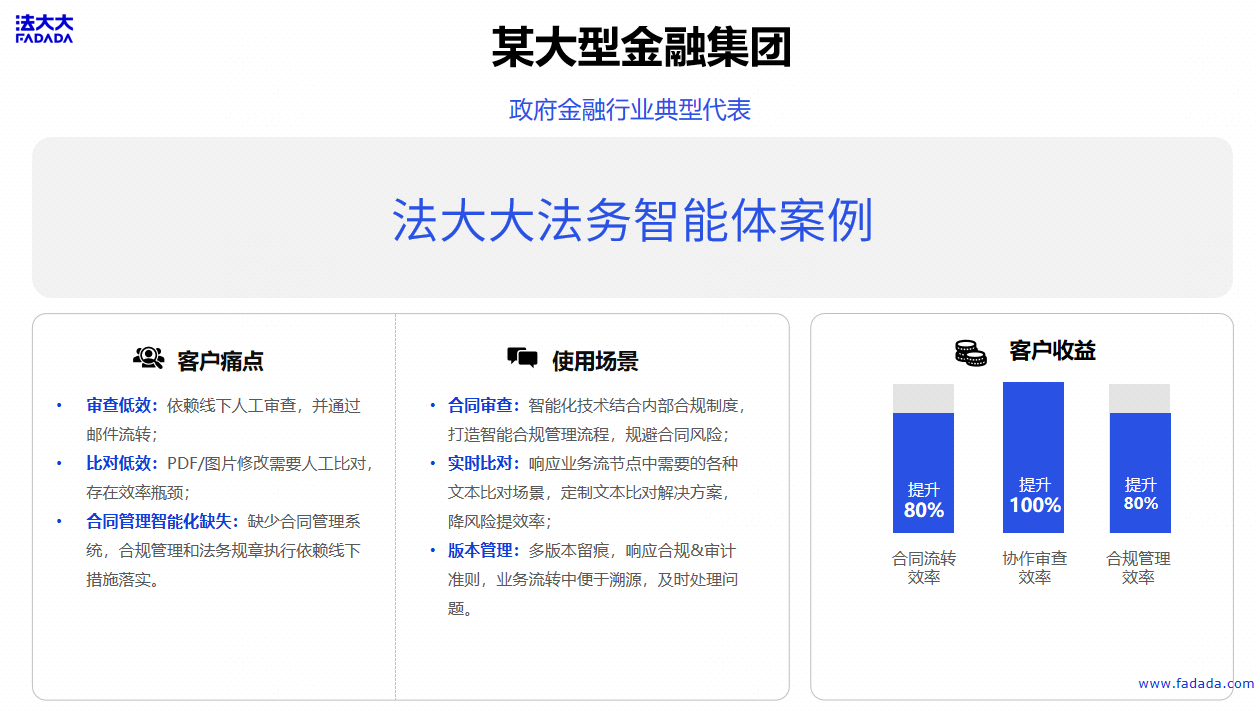Click the FADADA logo
Screen dimensions: 1256x711
44,29
